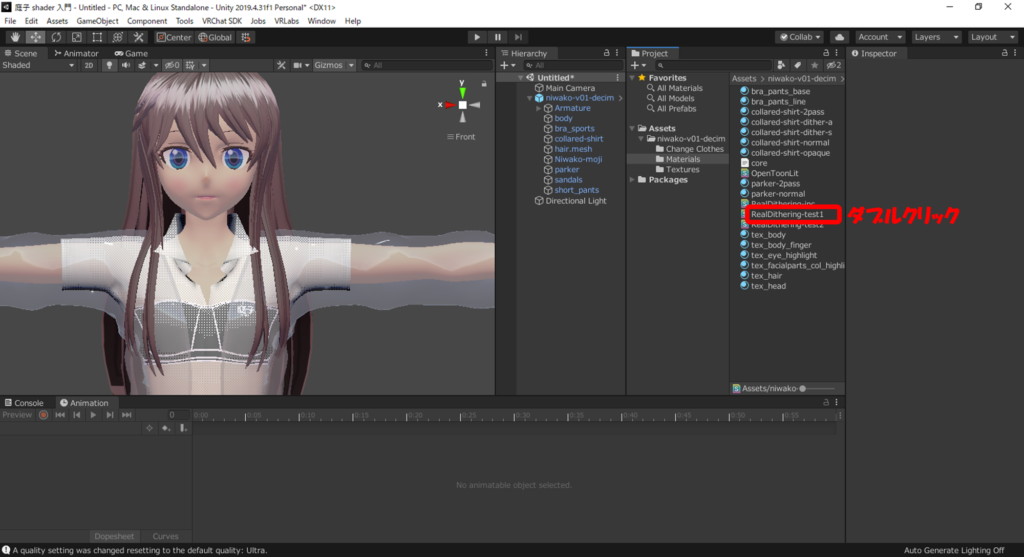Toggle scene audio with the speaker icon
The image size is (1024, 557).
pos(126,65)
